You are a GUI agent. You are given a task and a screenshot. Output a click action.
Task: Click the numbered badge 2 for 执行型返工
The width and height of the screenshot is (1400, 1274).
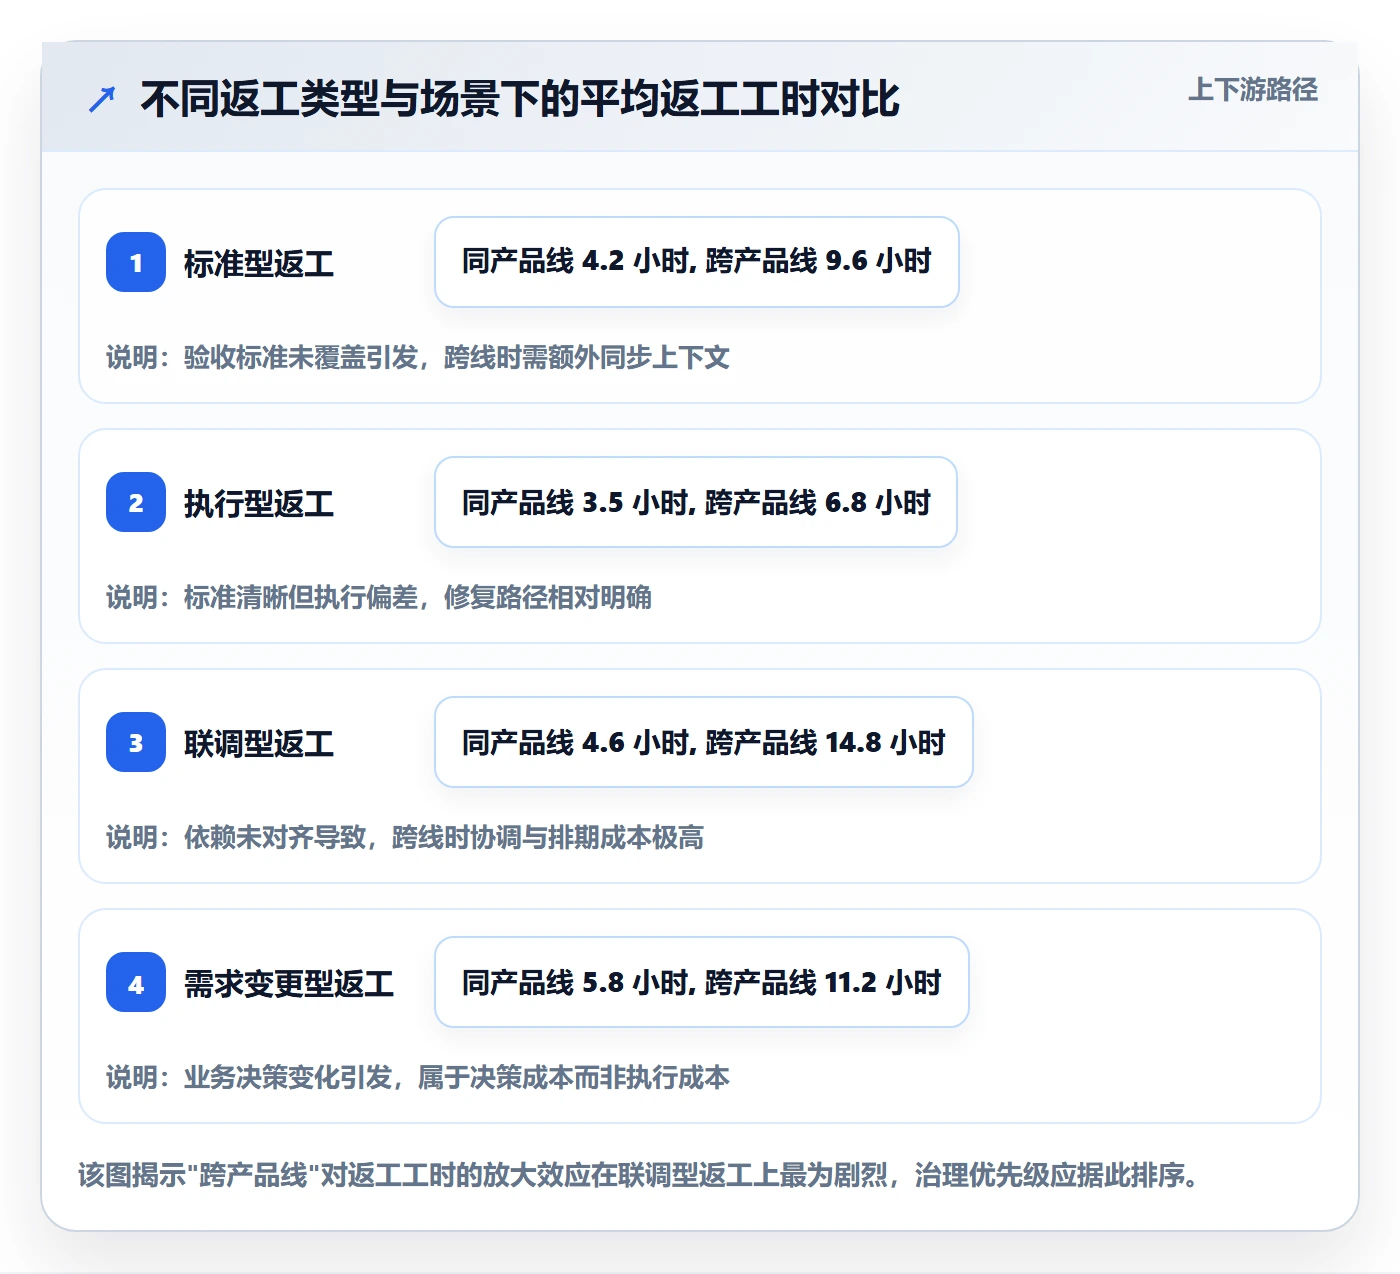pyautogui.click(x=136, y=502)
